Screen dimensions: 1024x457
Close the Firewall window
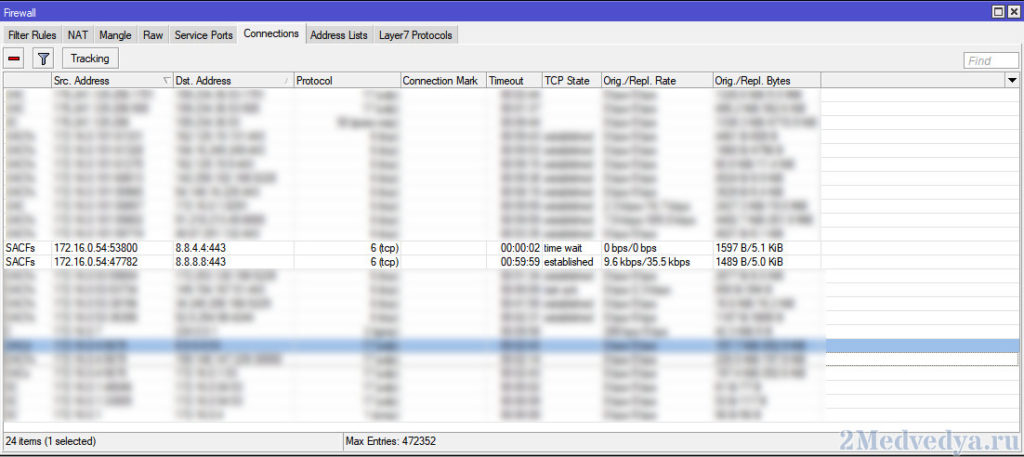(x=1012, y=11)
